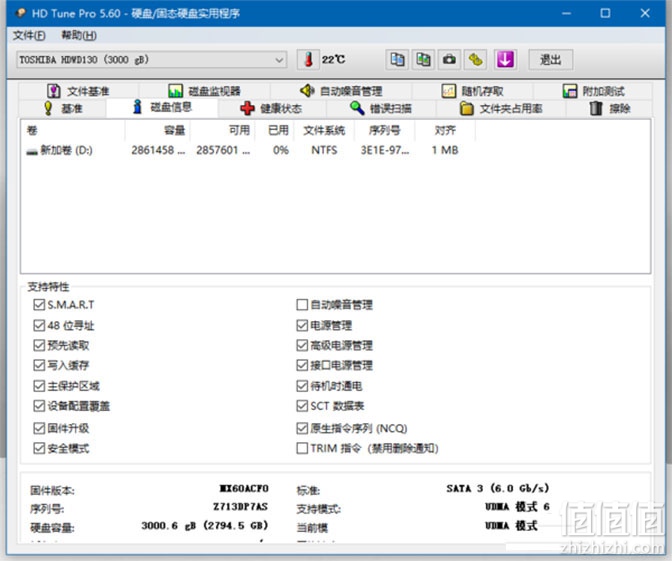Toggle the 电源管理 checkbox

tap(302, 325)
